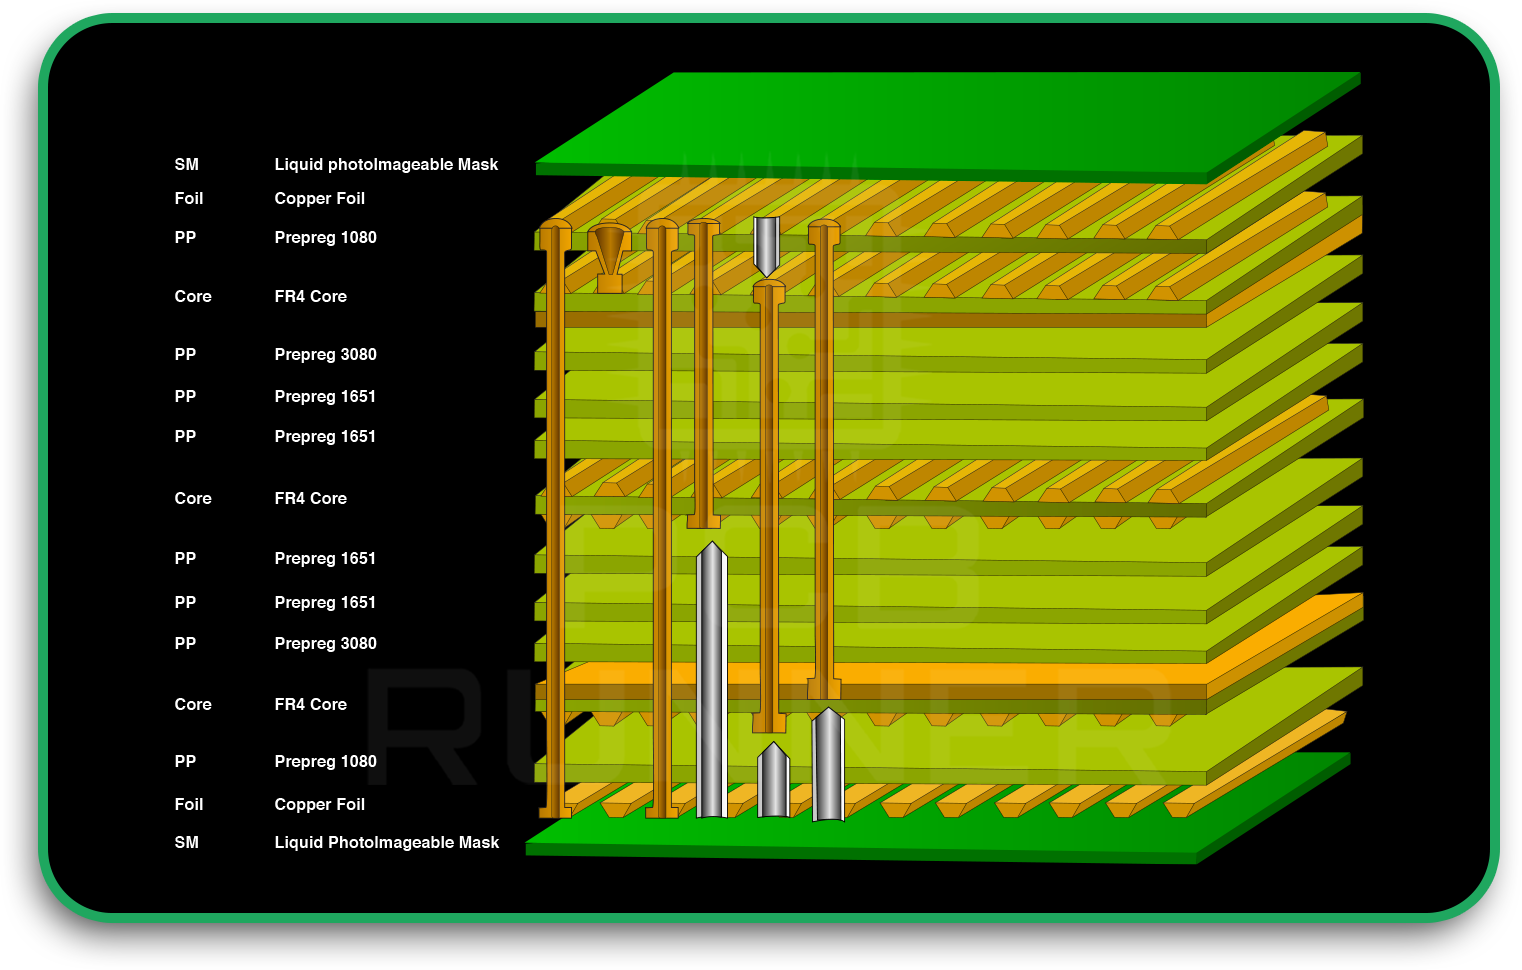Expand the first FR4 Core entry

coord(310,296)
